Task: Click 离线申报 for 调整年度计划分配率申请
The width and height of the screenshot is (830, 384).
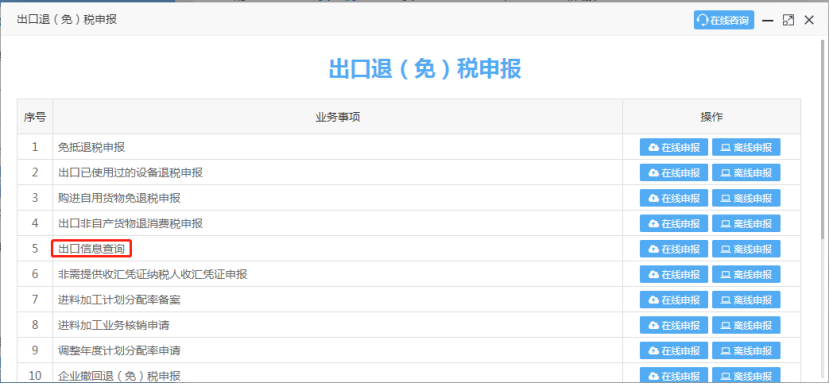Action: click(746, 351)
